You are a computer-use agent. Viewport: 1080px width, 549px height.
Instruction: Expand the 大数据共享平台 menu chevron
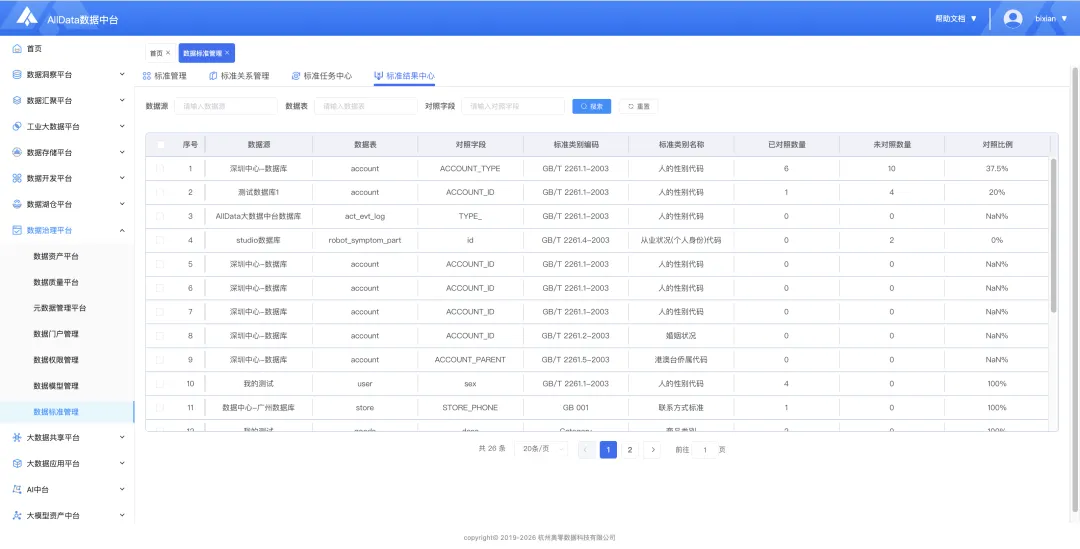[122, 437]
